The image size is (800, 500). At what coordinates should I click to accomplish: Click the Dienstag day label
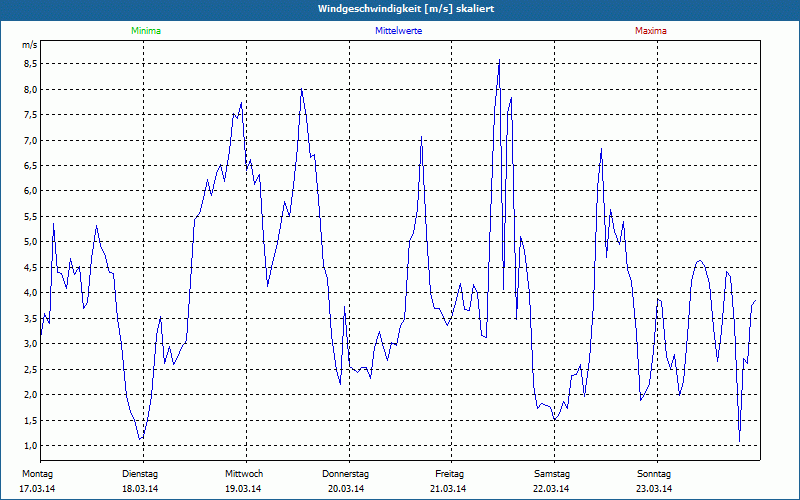[140, 474]
